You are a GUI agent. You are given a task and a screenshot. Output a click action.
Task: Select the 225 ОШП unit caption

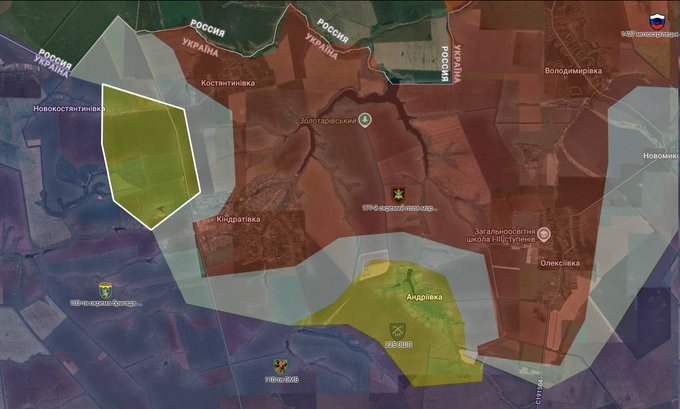pyautogui.click(x=398, y=345)
